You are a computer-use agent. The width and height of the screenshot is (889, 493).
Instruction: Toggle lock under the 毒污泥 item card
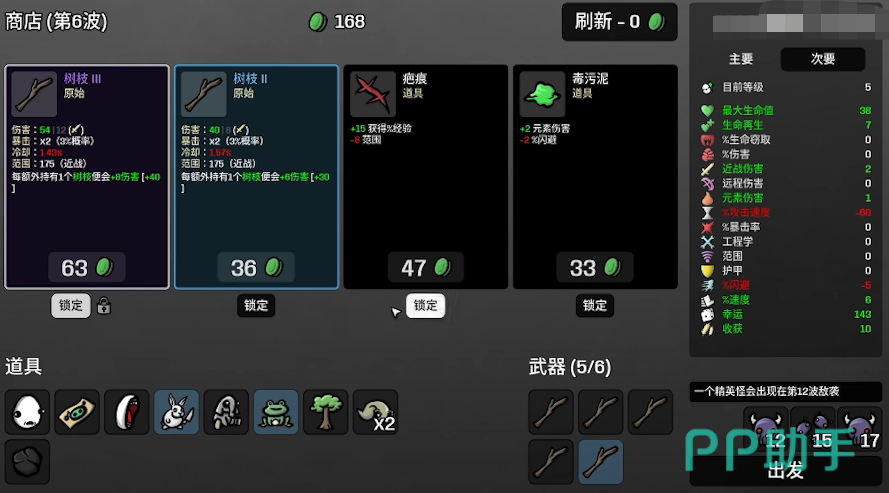(595, 305)
